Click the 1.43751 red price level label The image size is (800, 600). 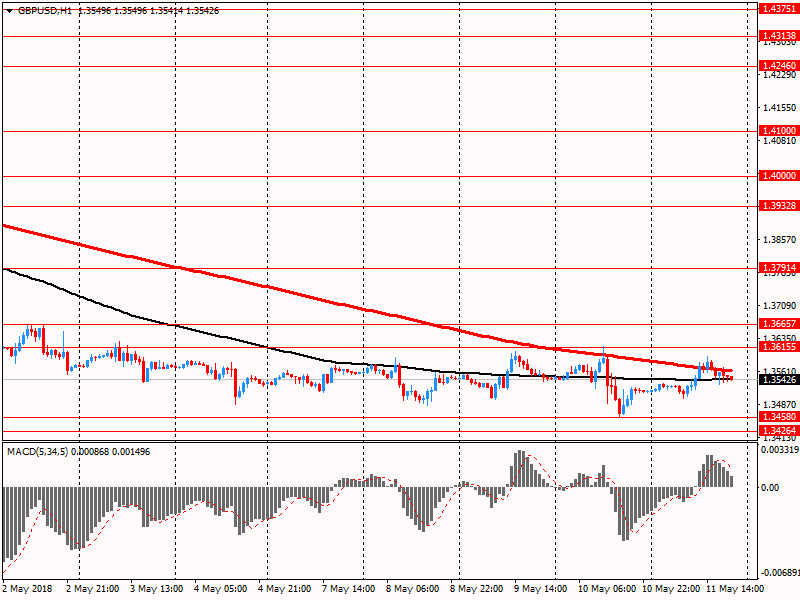click(x=779, y=9)
